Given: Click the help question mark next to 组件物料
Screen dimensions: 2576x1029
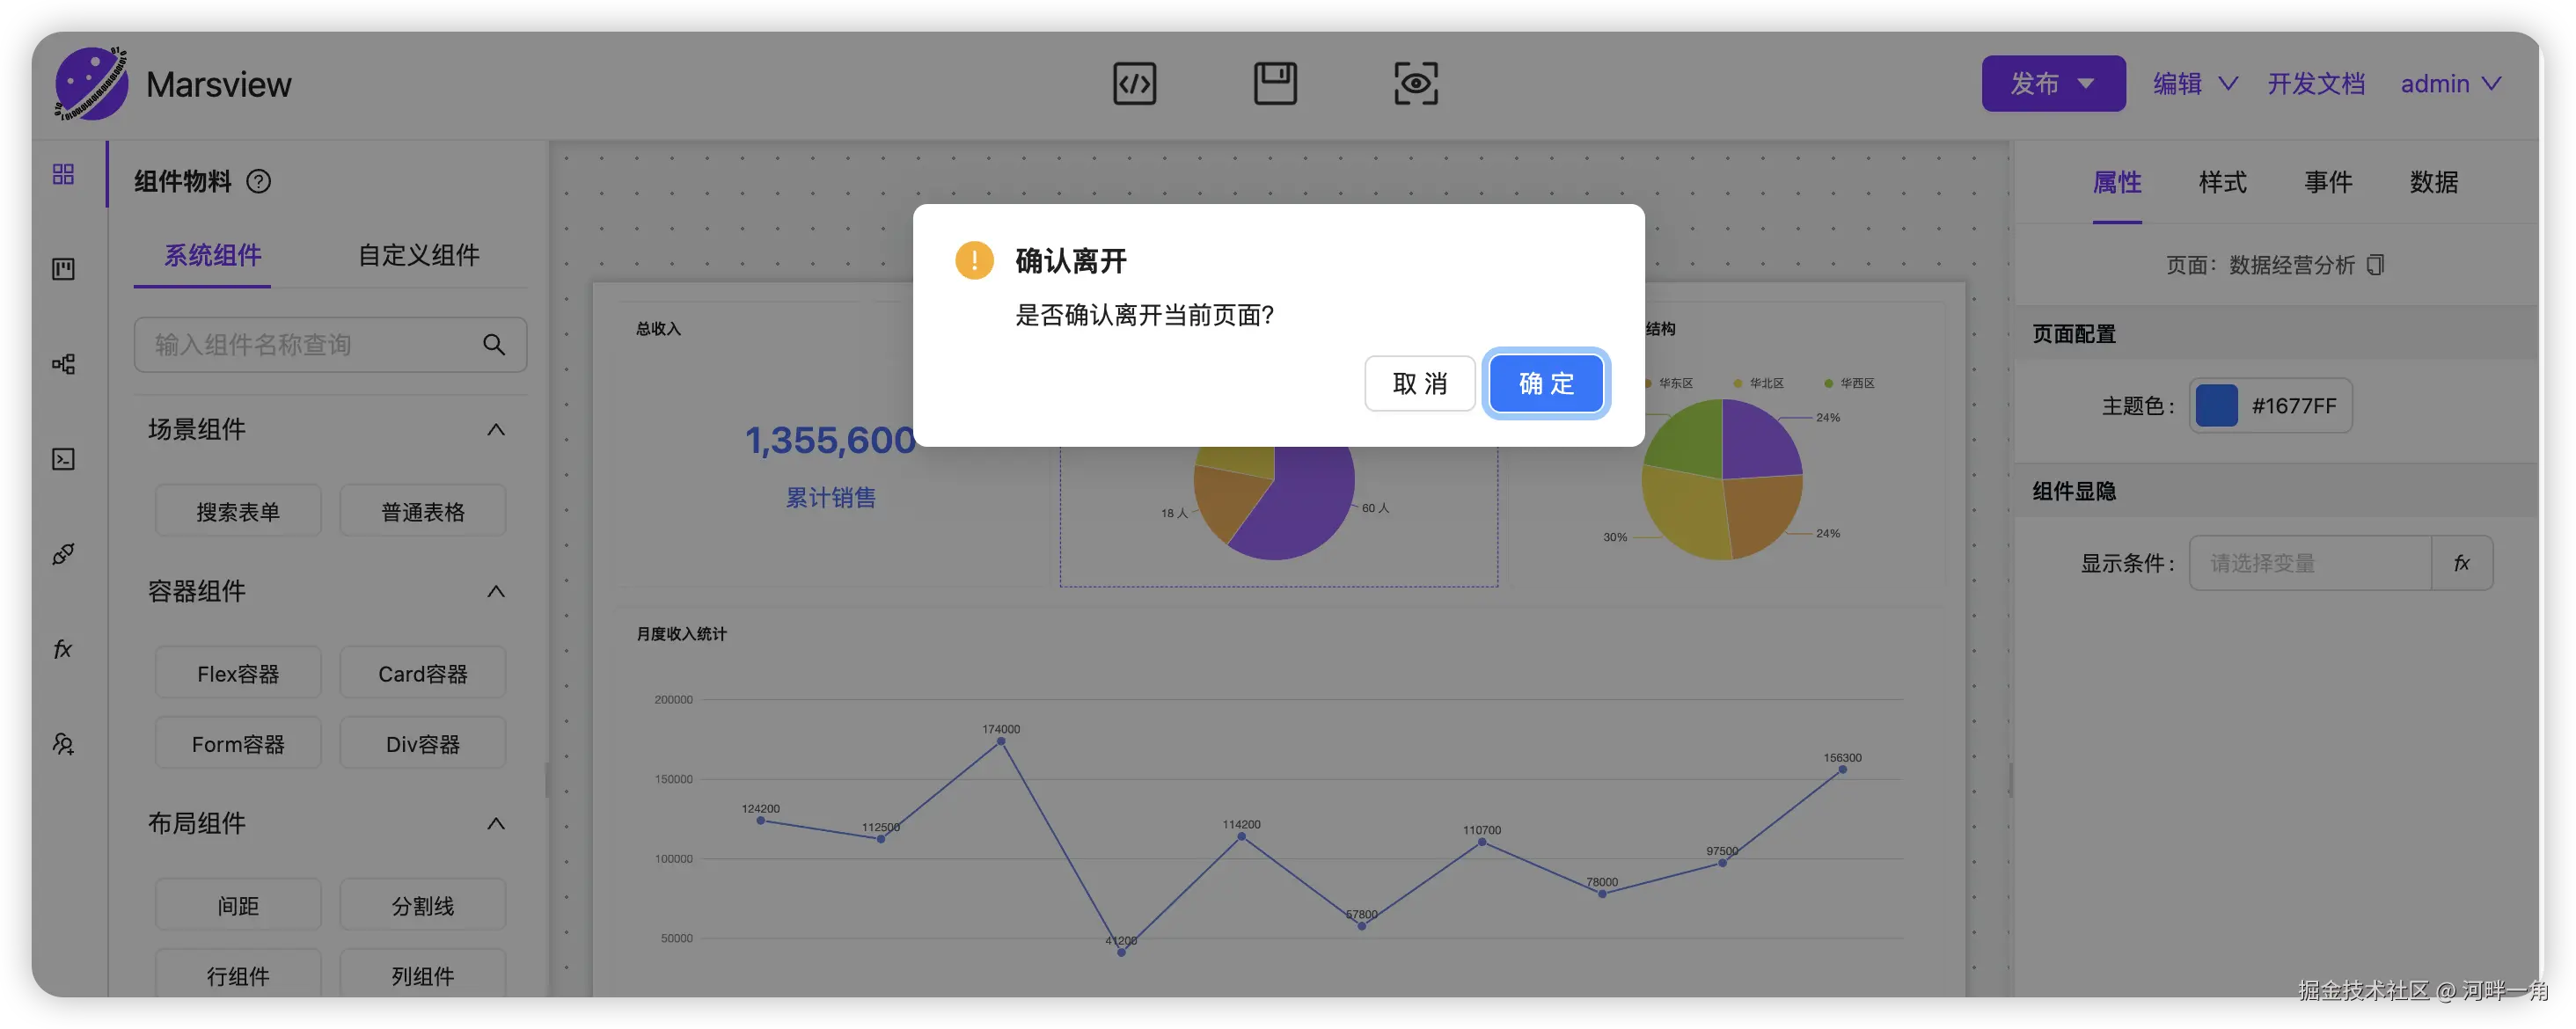Looking at the screenshot, I should click(259, 182).
